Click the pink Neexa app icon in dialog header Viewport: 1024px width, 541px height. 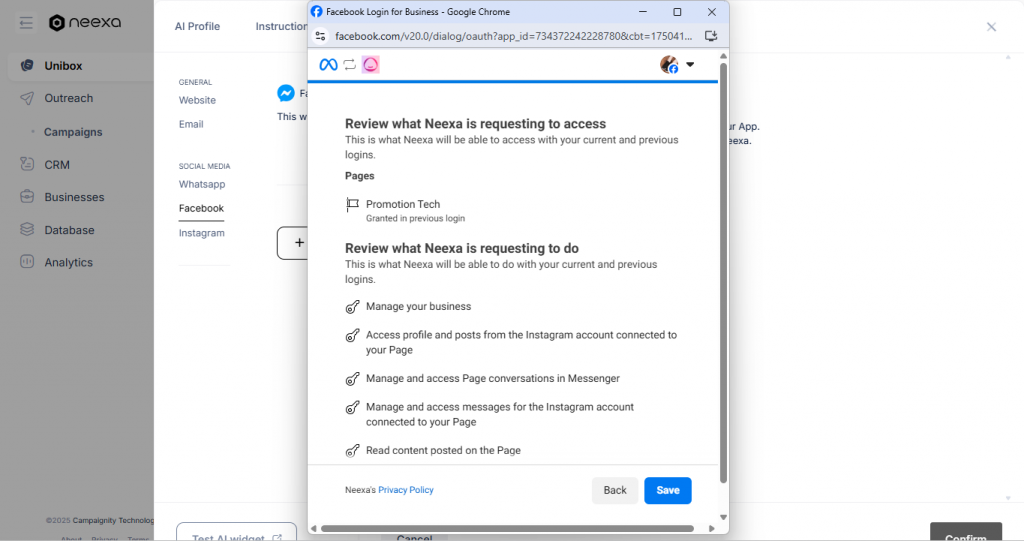[370, 64]
